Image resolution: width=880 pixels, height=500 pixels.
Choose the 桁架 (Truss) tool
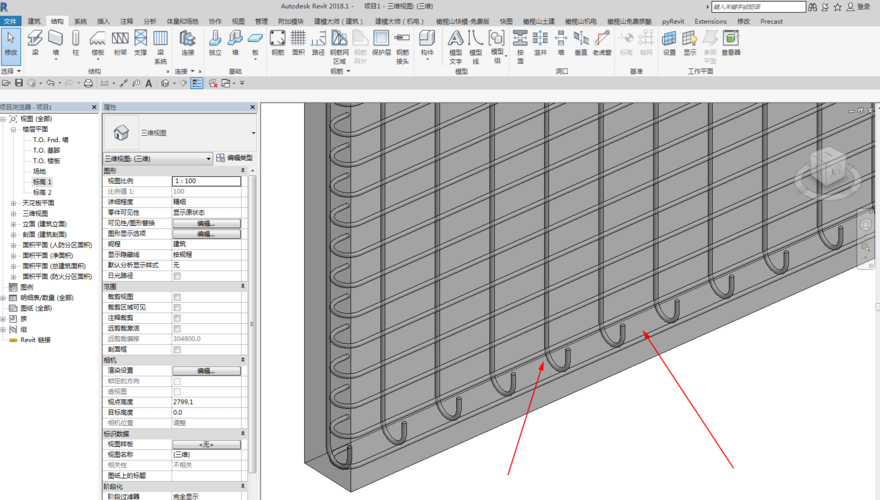(120, 41)
